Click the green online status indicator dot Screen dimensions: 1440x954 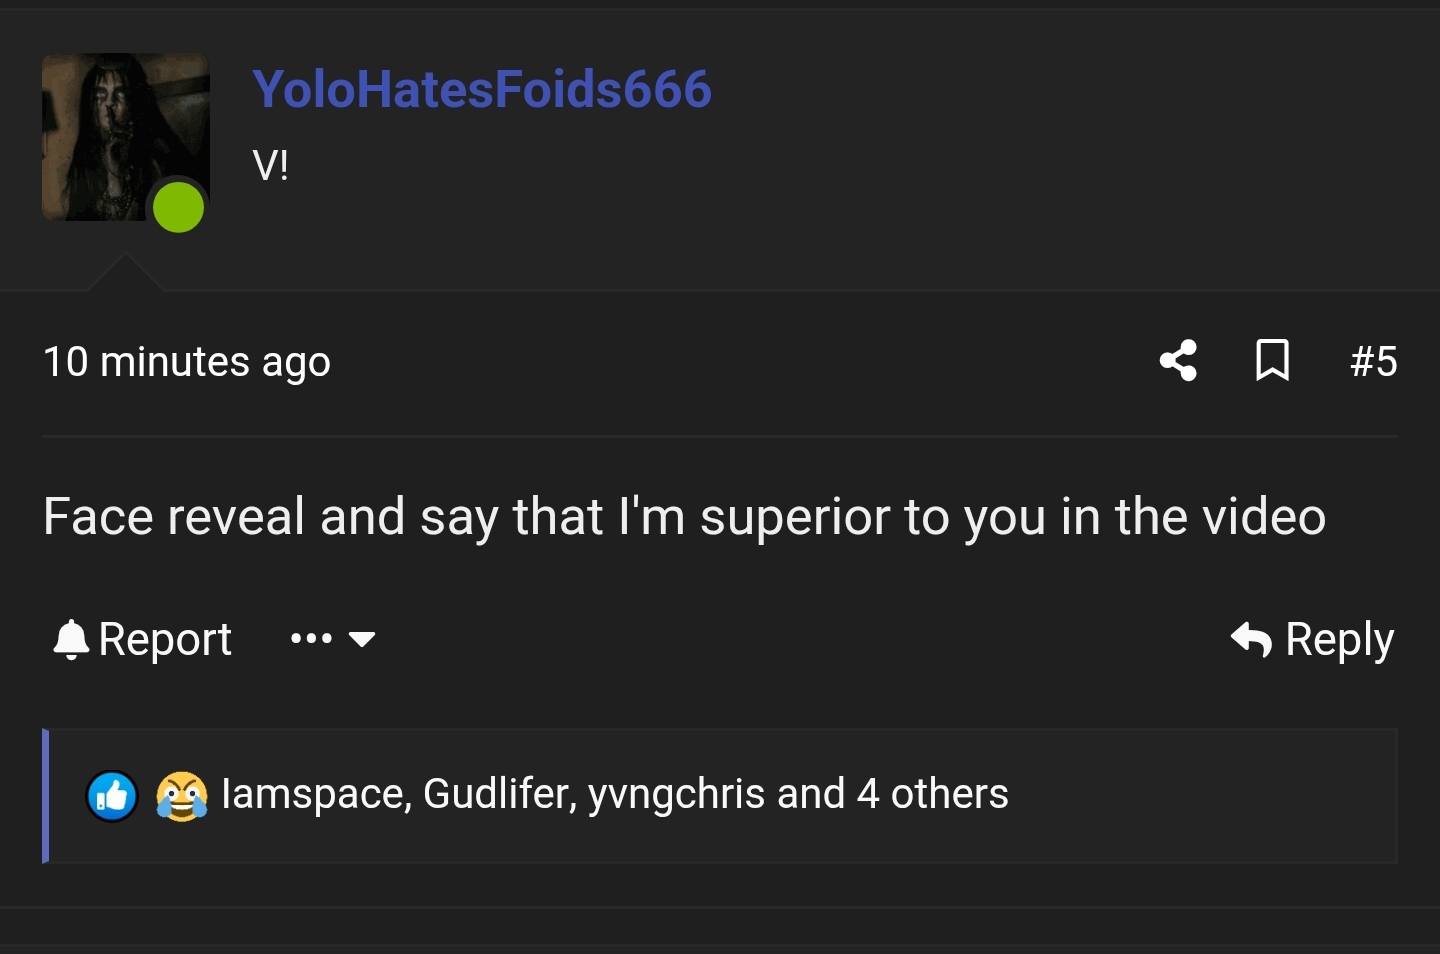178,207
